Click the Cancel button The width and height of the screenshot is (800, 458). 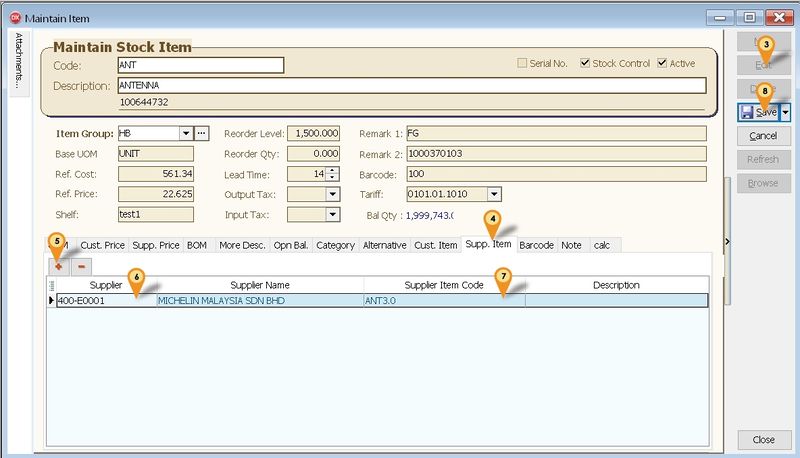point(763,136)
